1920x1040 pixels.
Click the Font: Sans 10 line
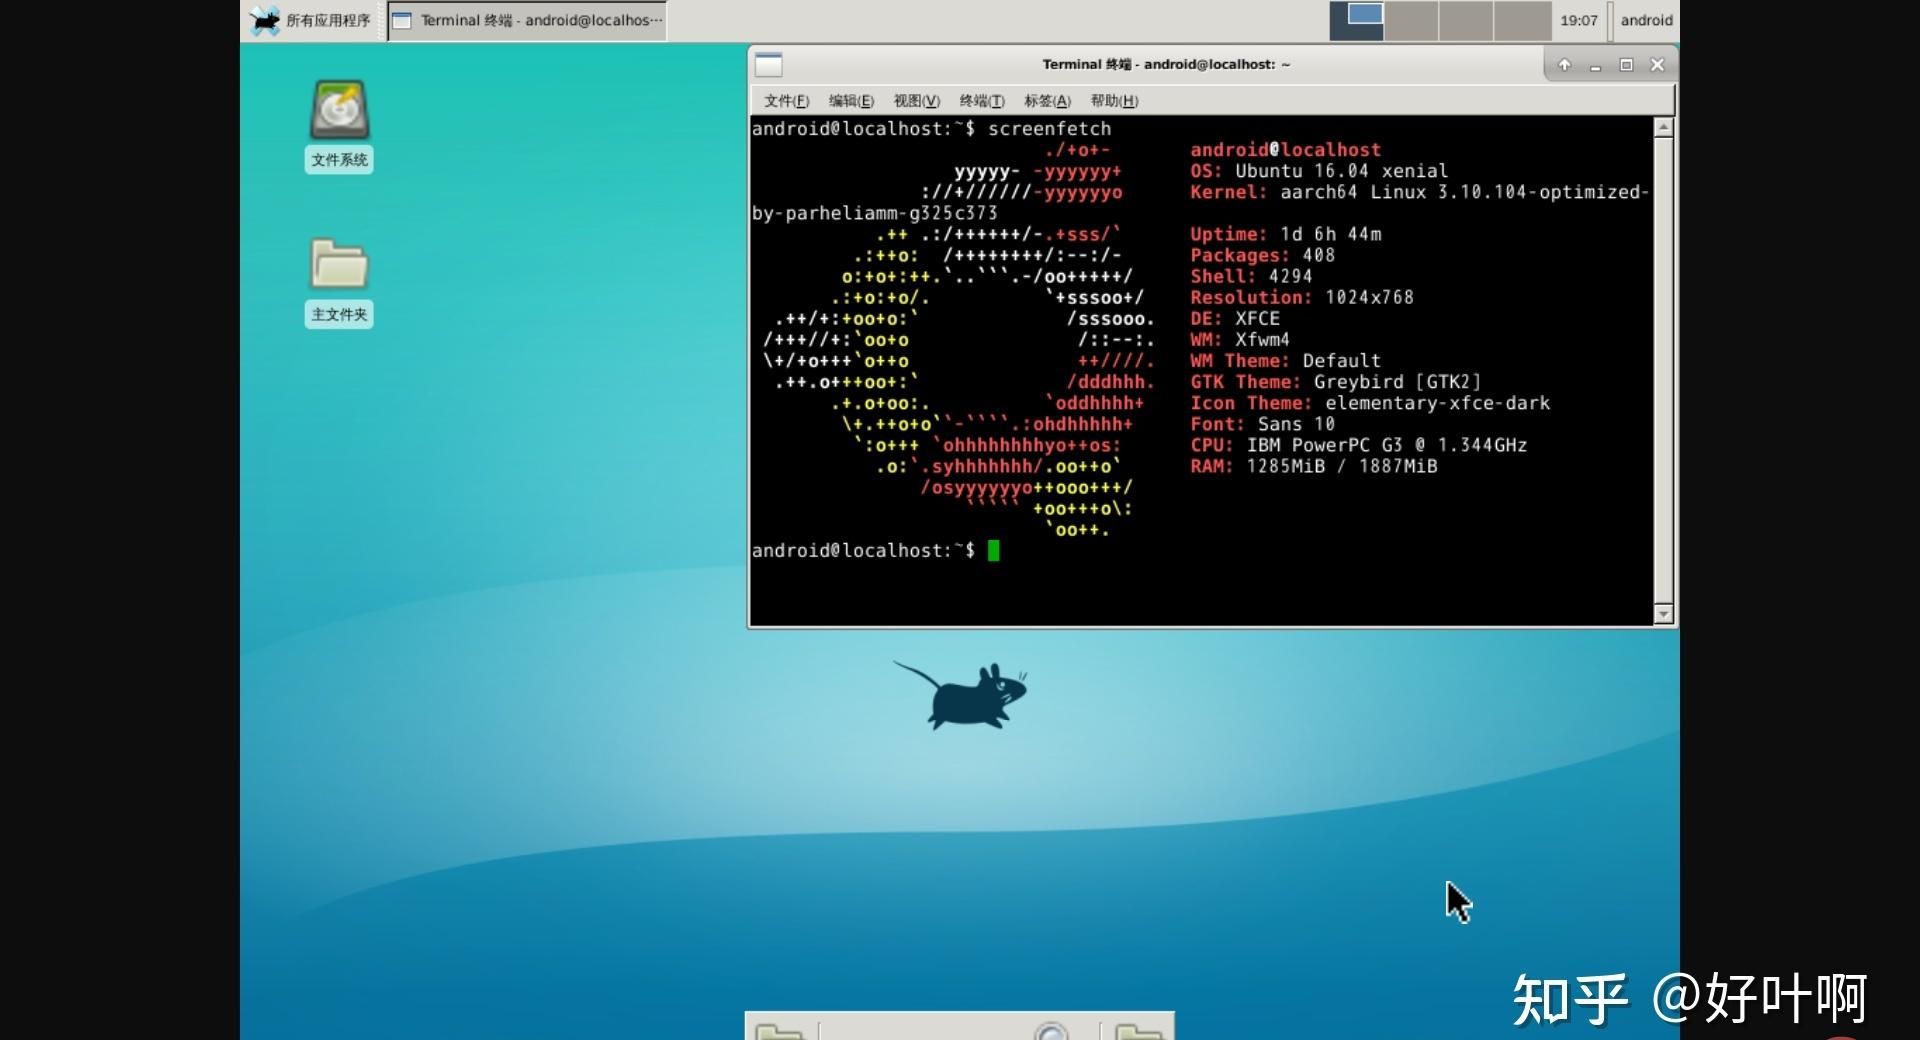[x=1262, y=423]
